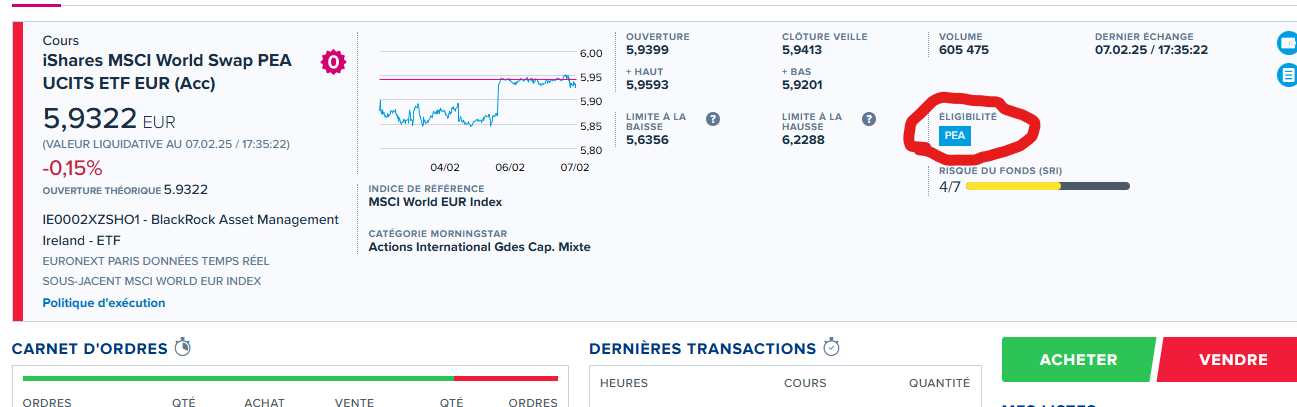The height and width of the screenshot is (407, 1297).
Task: Click the Dernier échange timestamp 07.02.25 / 17:35:22
Action: click(1151, 49)
